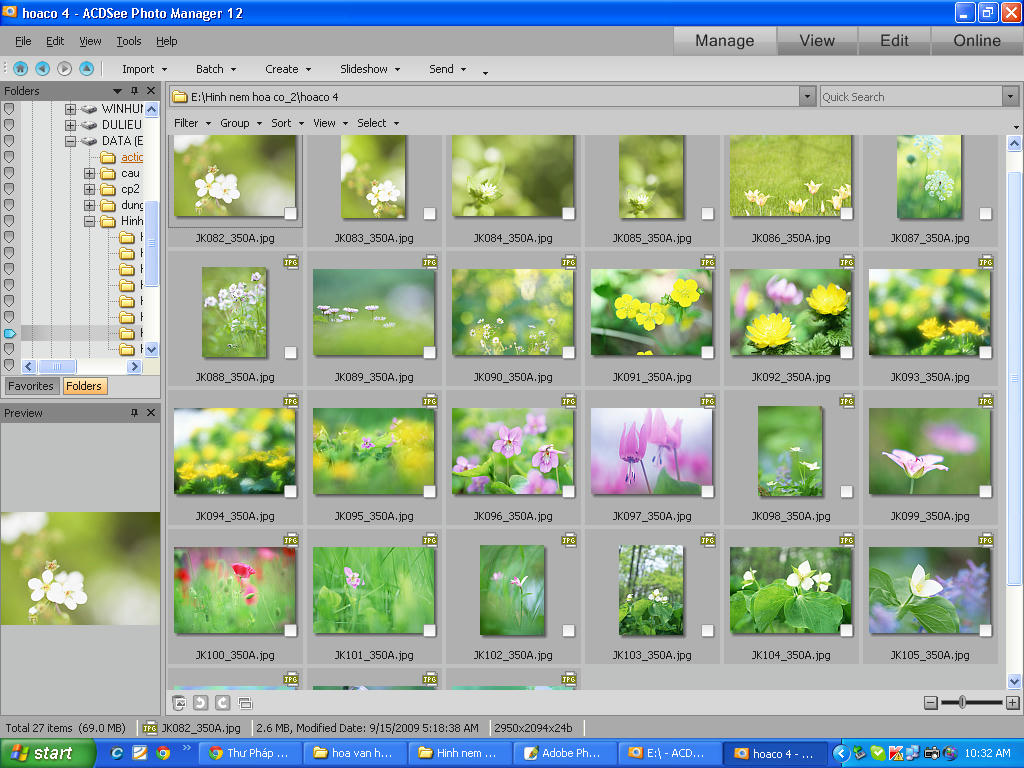Open the Edit menu in menu bar
This screenshot has height=768, width=1024.
[x=55, y=41]
